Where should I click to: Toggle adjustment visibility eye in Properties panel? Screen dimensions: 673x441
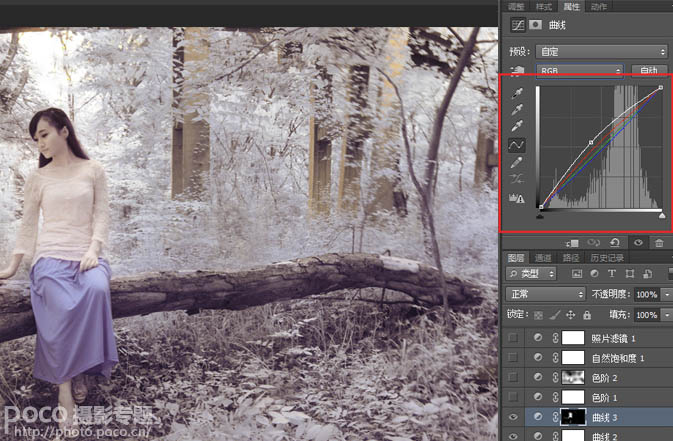point(638,243)
